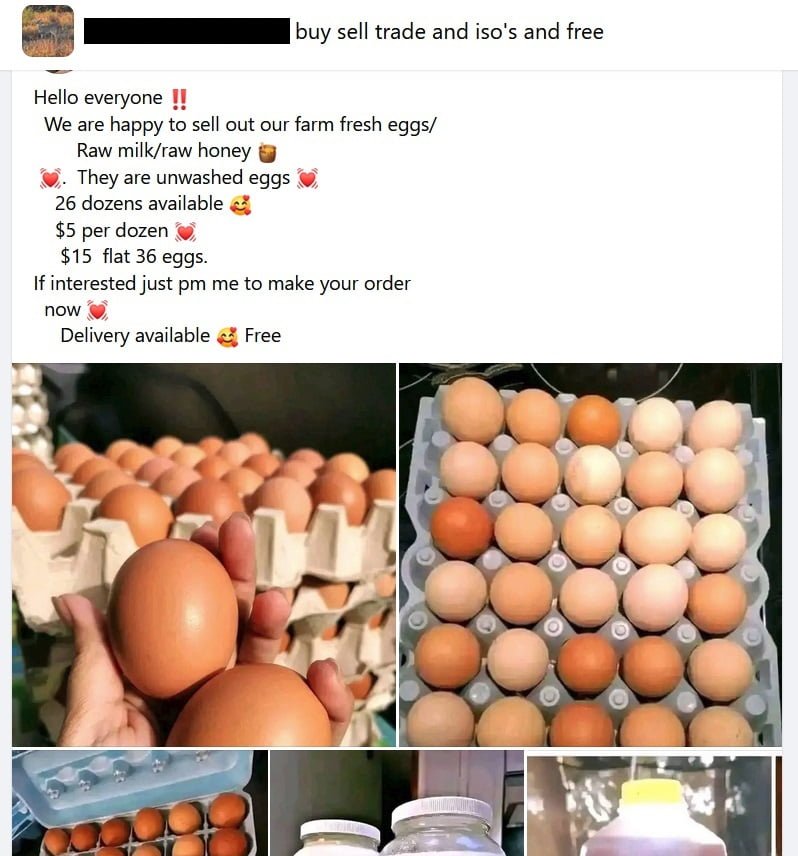Open the photo of hand holding eggs
Image resolution: width=798 pixels, height=856 pixels.
point(204,555)
